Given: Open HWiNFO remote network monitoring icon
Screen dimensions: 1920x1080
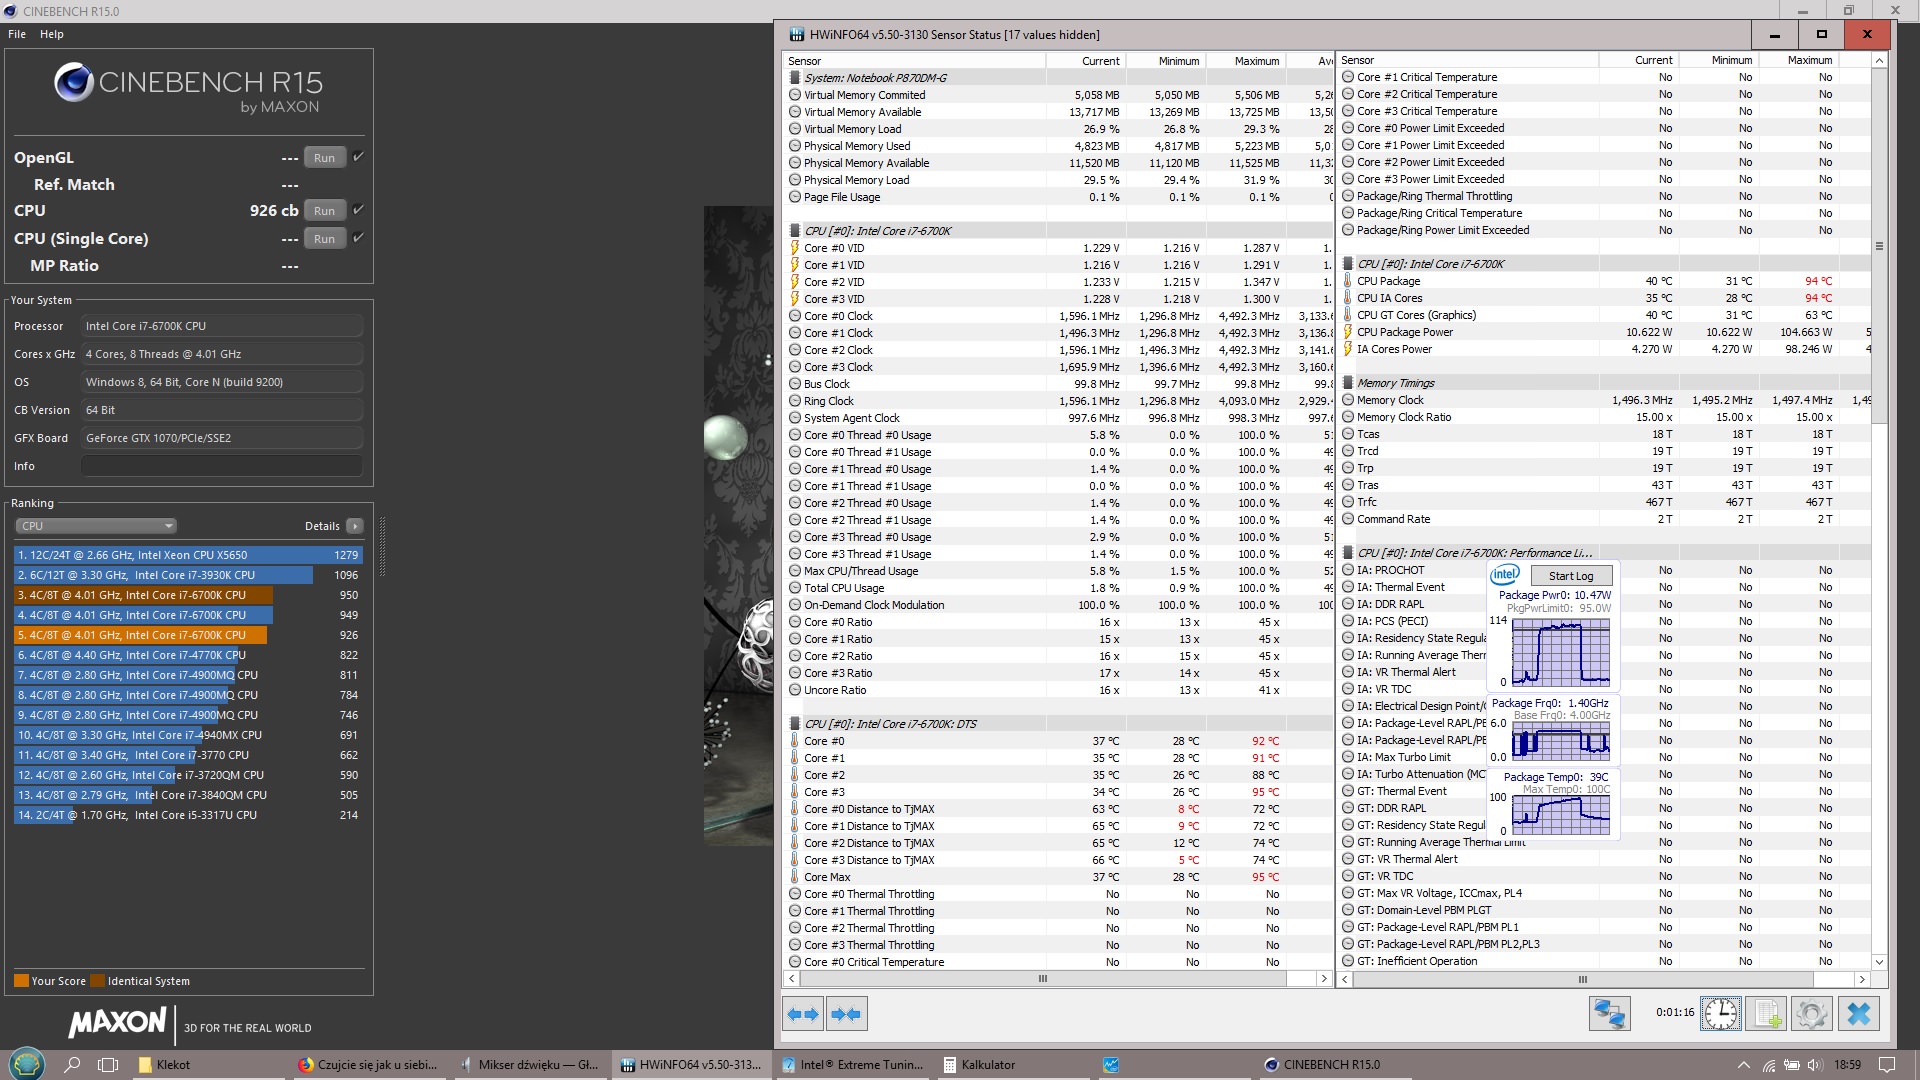Looking at the screenshot, I should coord(1609,1014).
